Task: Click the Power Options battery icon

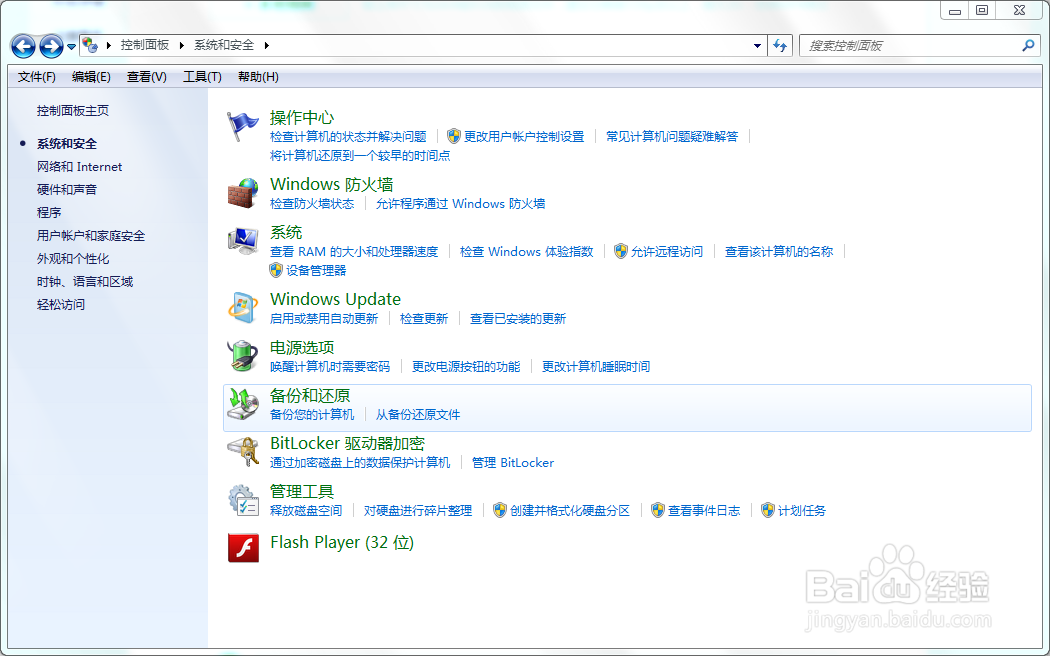Action: point(242,355)
